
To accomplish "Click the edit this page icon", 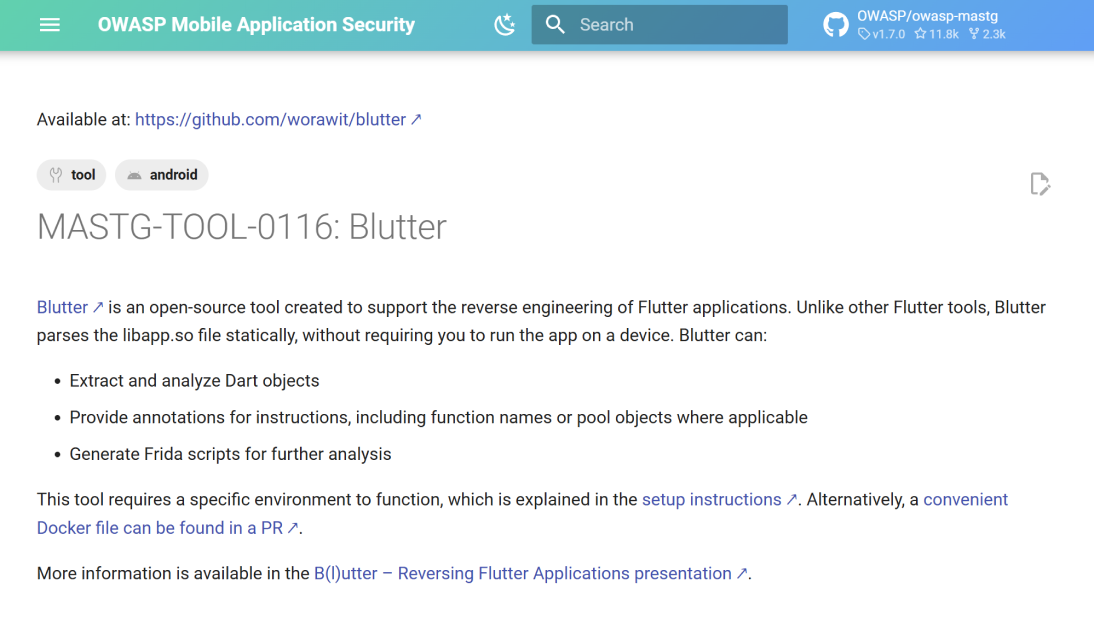I will click(1040, 184).
